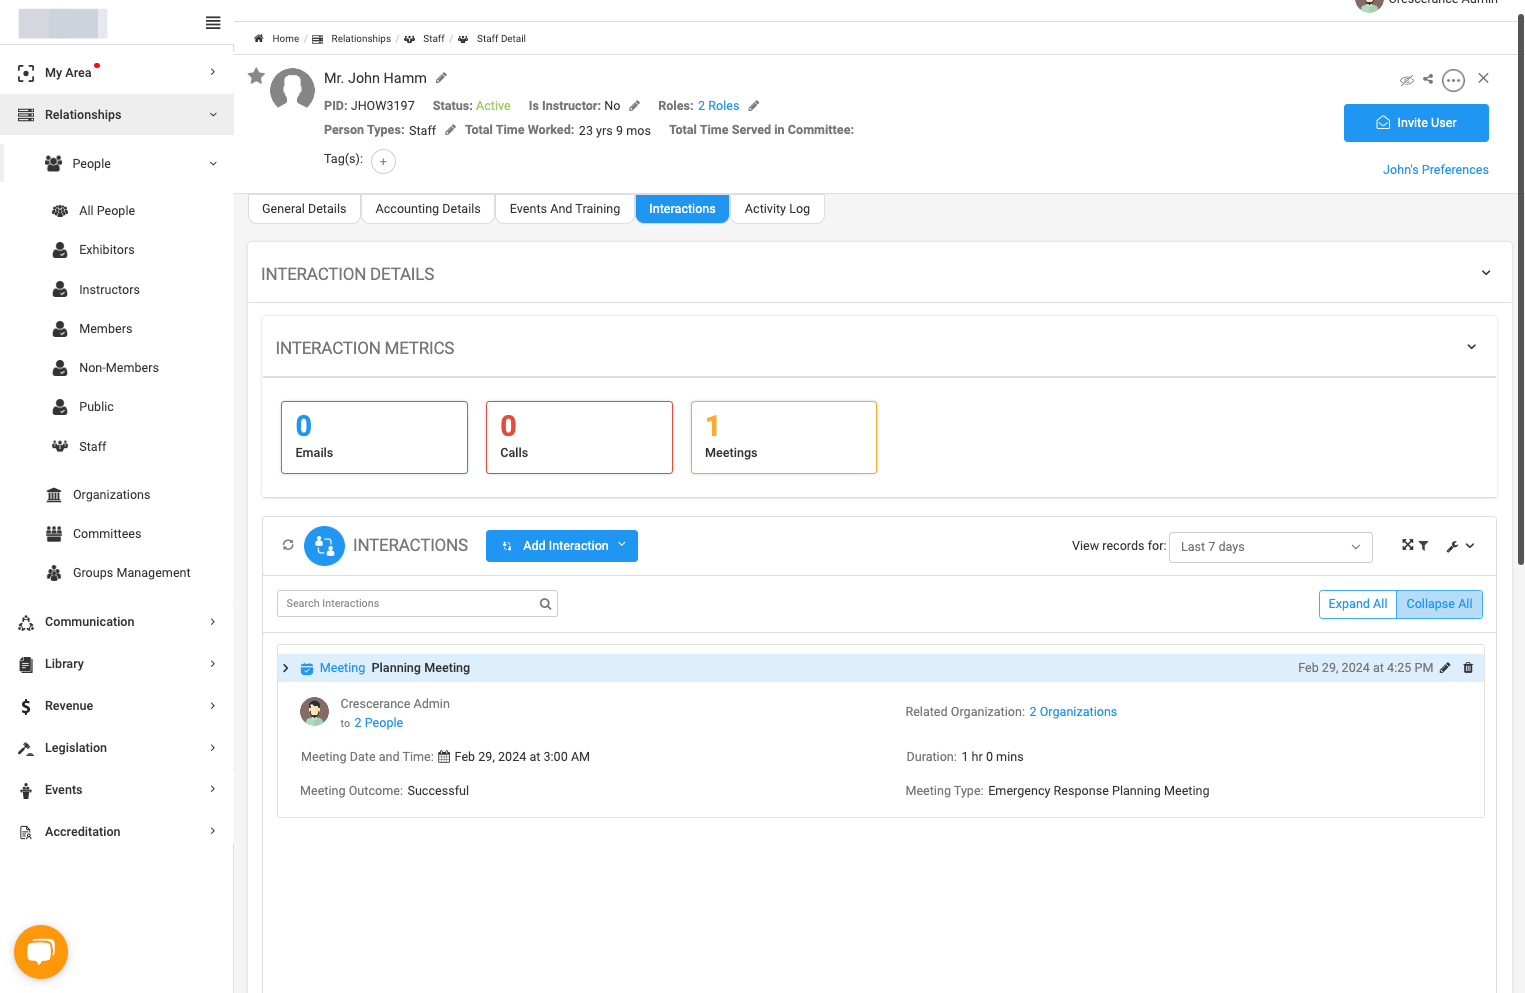The image size is (1525, 993).
Task: Switch to the Accounting Details tab
Action: pos(428,209)
